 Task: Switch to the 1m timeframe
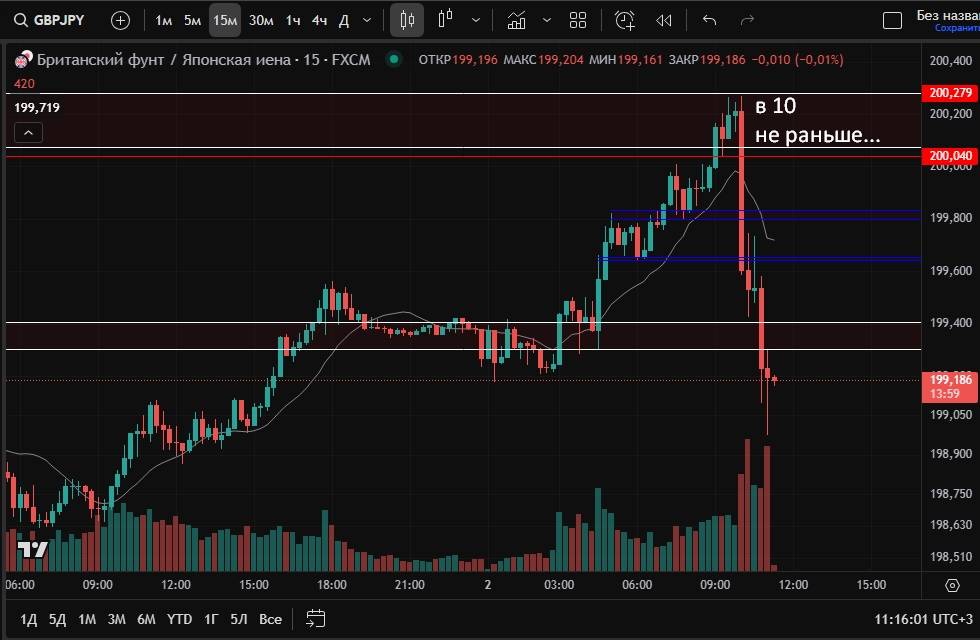(163, 20)
